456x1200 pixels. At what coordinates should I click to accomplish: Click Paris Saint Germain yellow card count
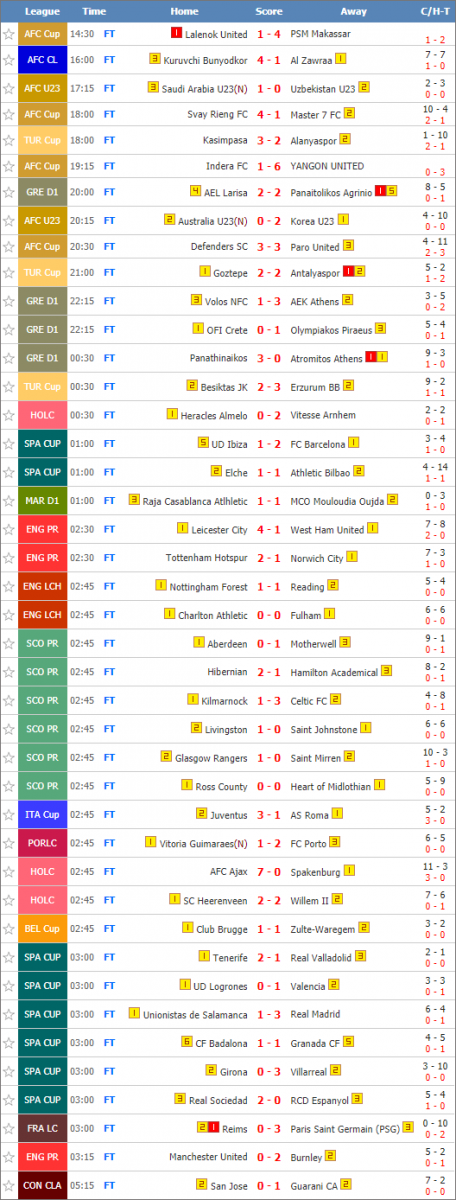pyautogui.click(x=408, y=1128)
